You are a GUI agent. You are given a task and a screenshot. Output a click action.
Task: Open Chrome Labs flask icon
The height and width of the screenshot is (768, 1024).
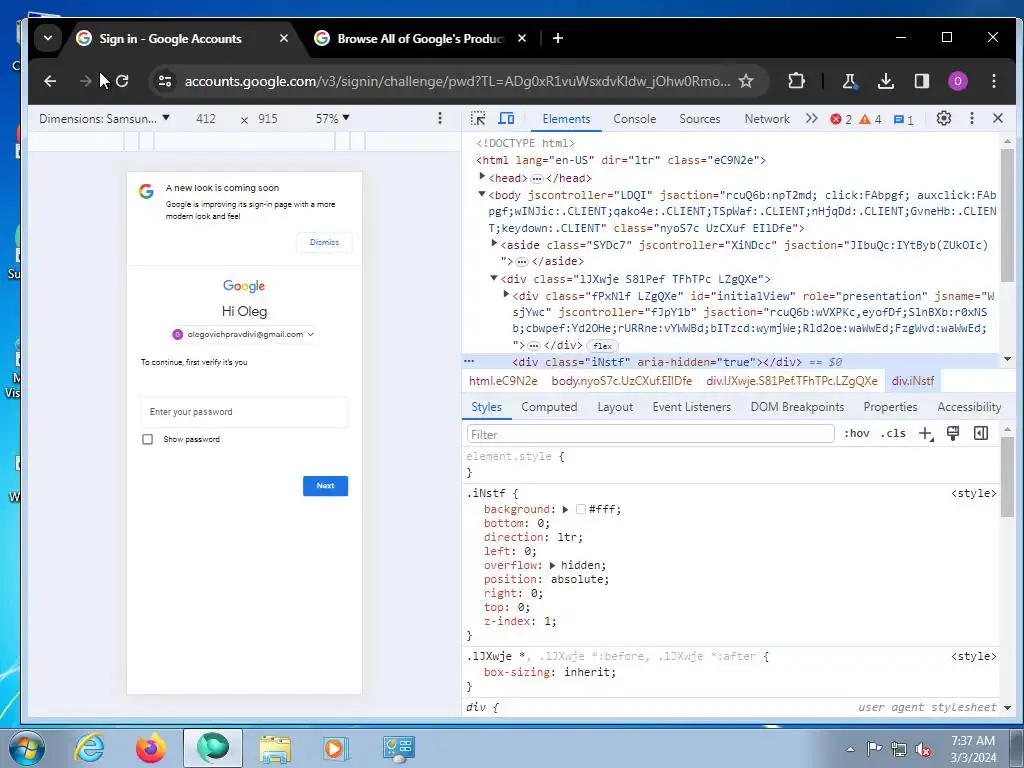tap(849, 81)
